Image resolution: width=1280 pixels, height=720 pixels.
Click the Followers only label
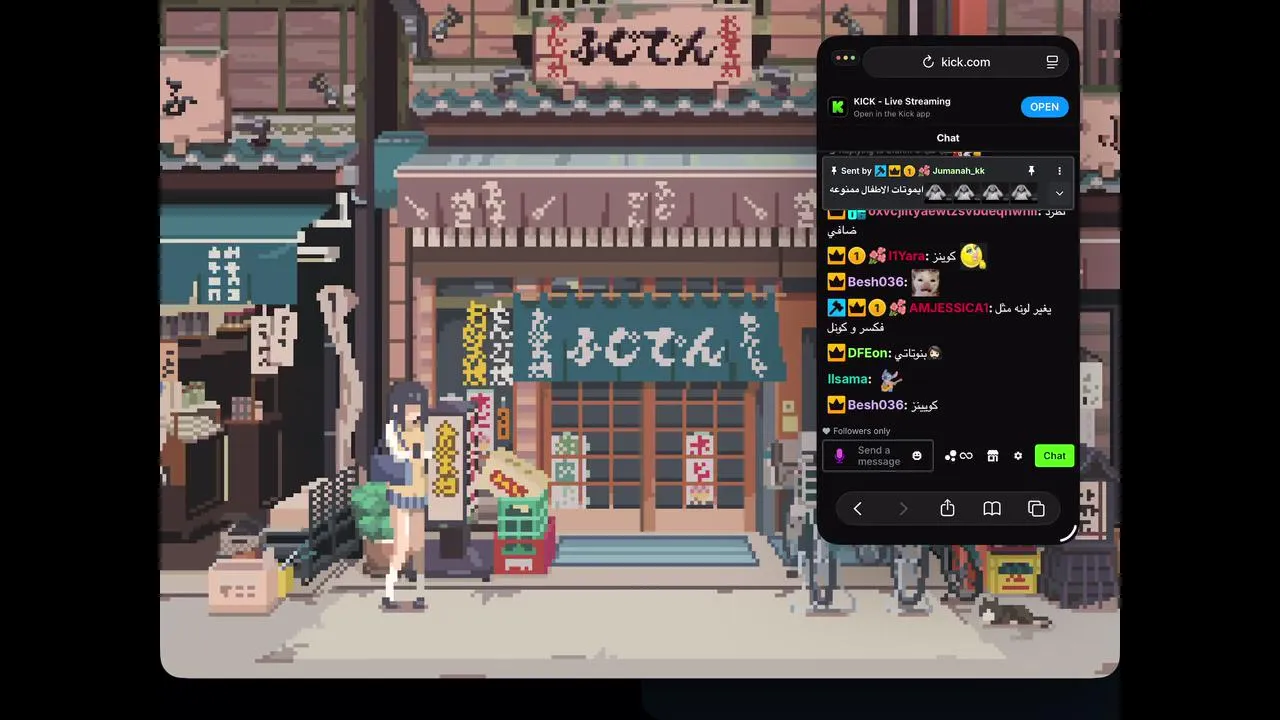point(861,431)
